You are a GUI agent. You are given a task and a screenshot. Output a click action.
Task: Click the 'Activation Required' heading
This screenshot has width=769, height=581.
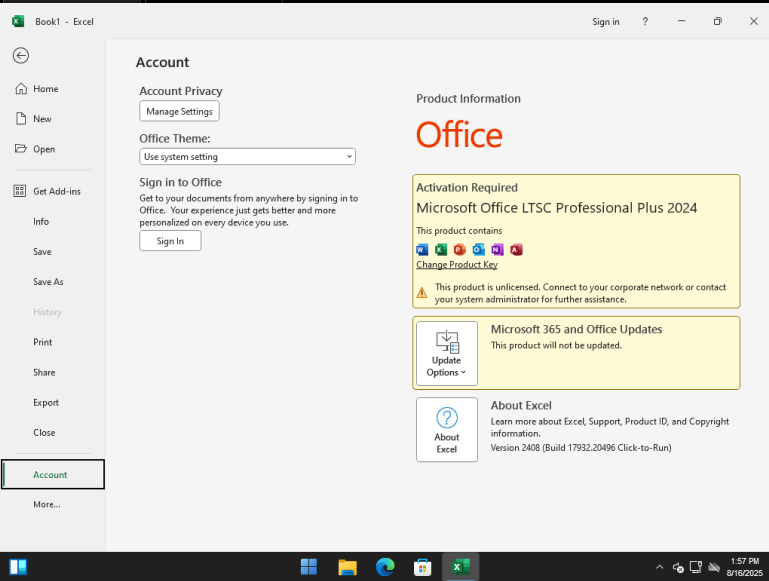click(x=467, y=187)
